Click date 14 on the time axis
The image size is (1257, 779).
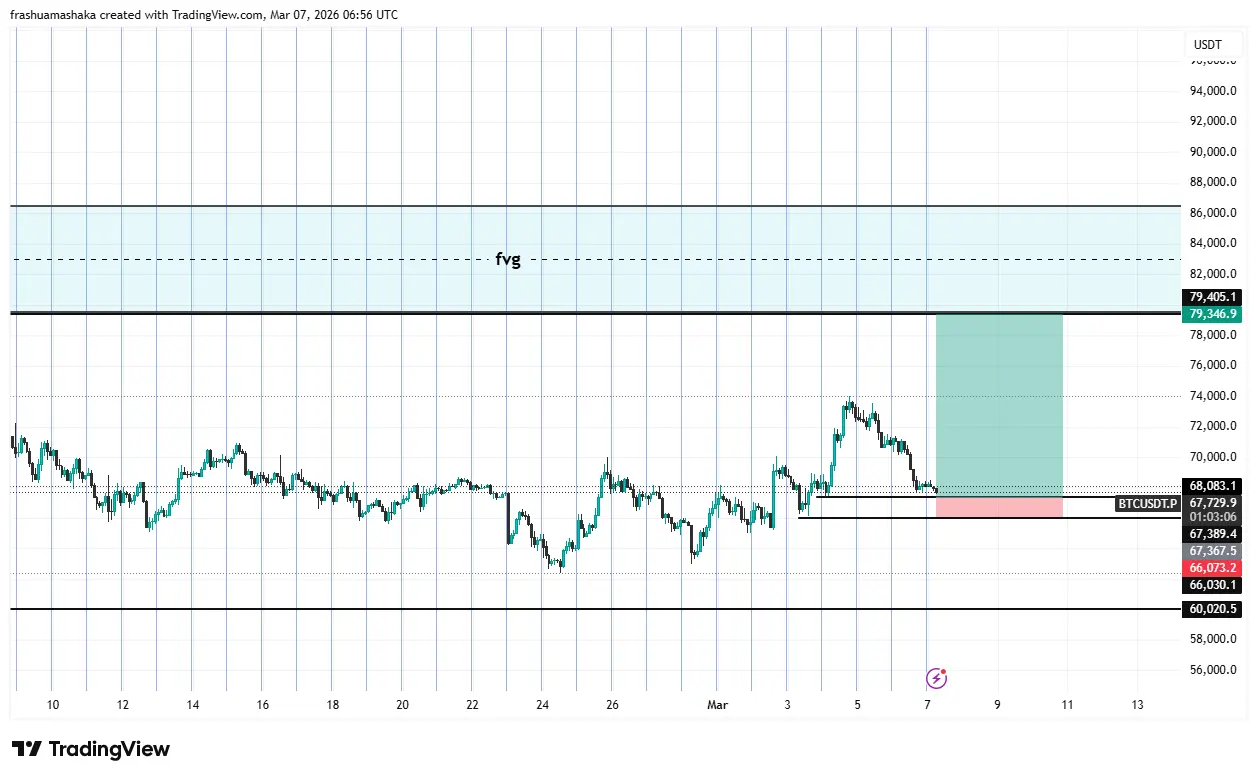click(x=192, y=705)
